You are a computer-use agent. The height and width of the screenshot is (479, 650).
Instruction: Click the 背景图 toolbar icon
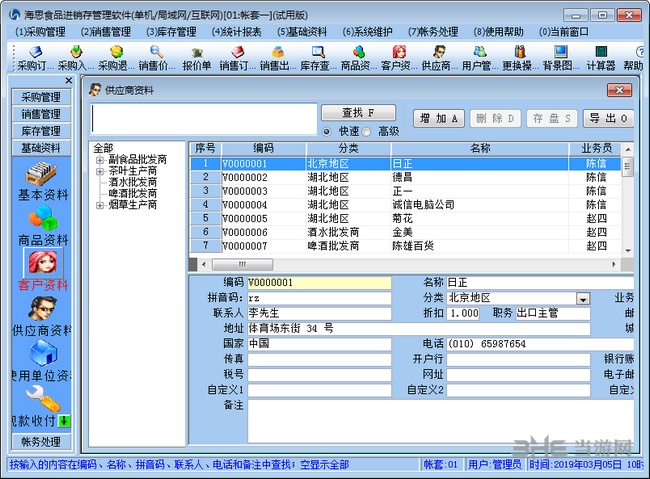(561, 58)
